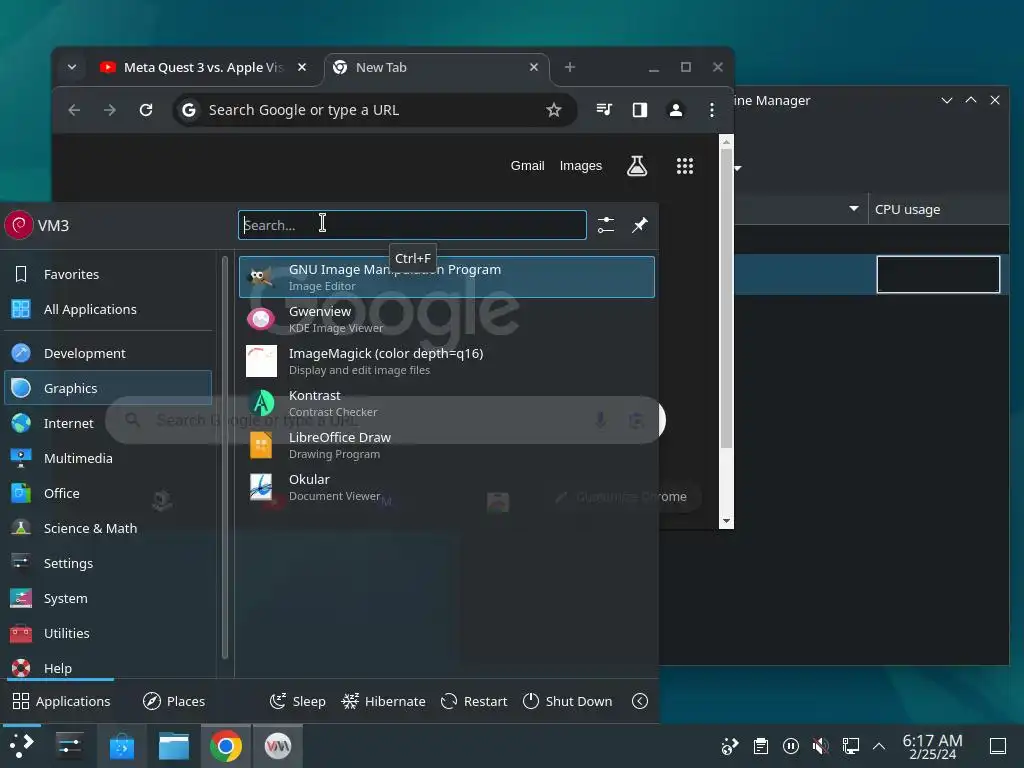
Task: Open the Help category
Action: coord(108,667)
